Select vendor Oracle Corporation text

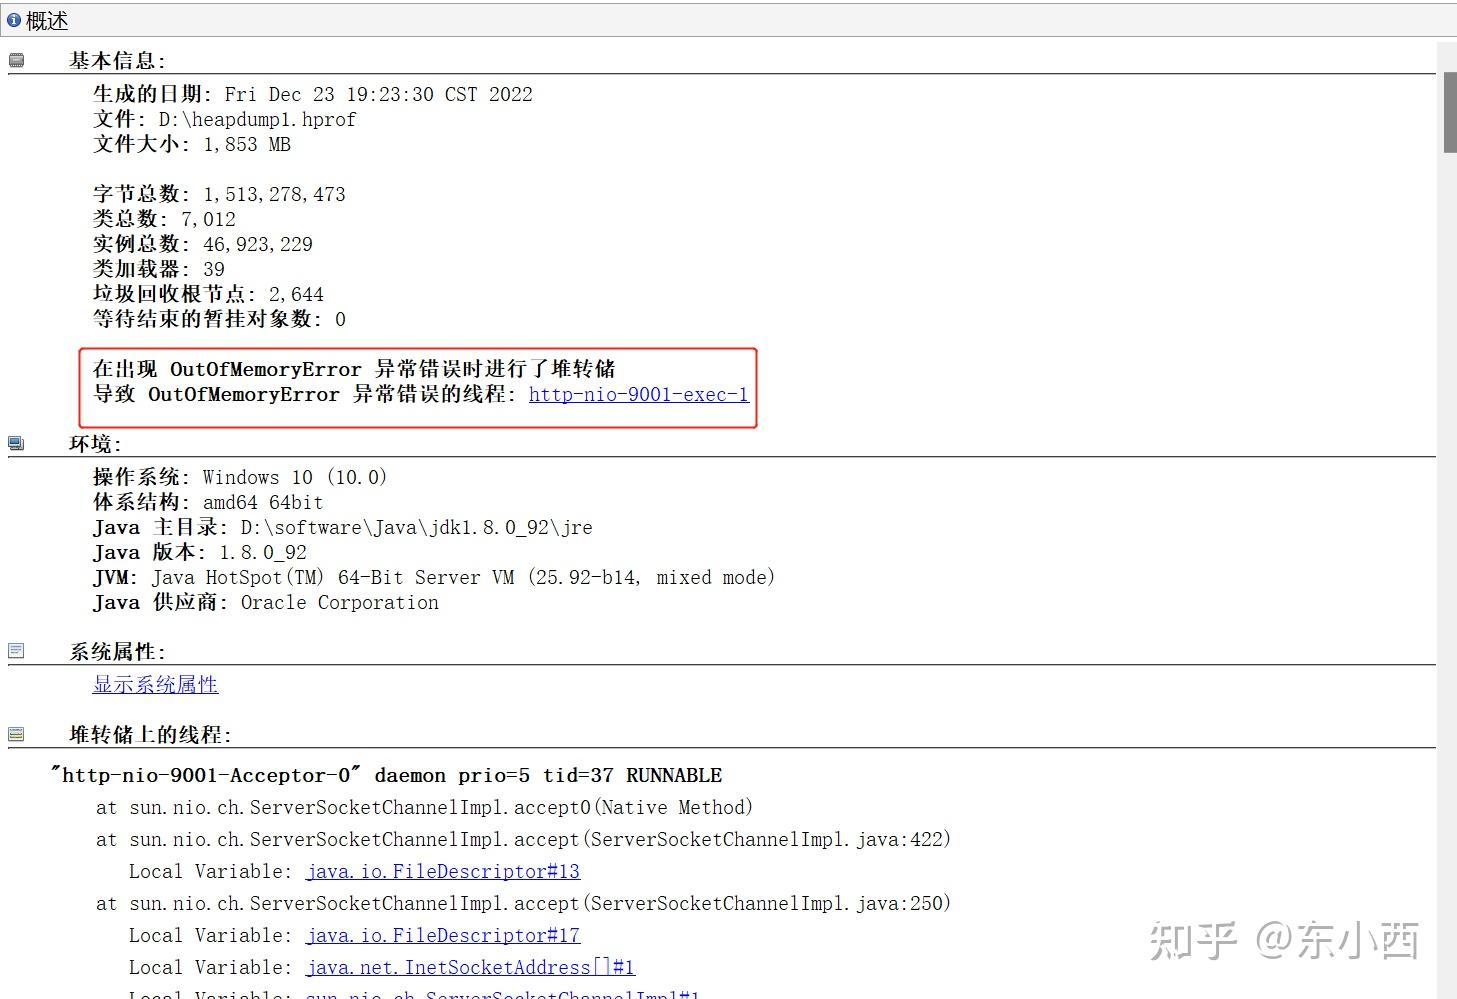(x=339, y=602)
